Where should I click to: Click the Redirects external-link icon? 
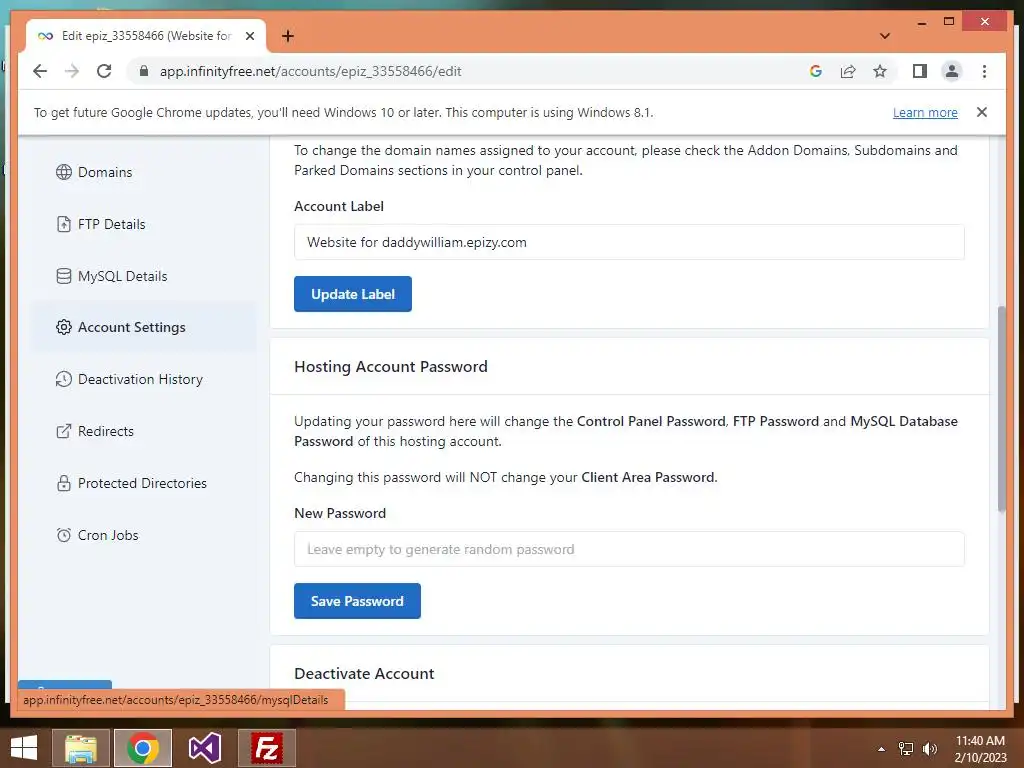click(63, 431)
